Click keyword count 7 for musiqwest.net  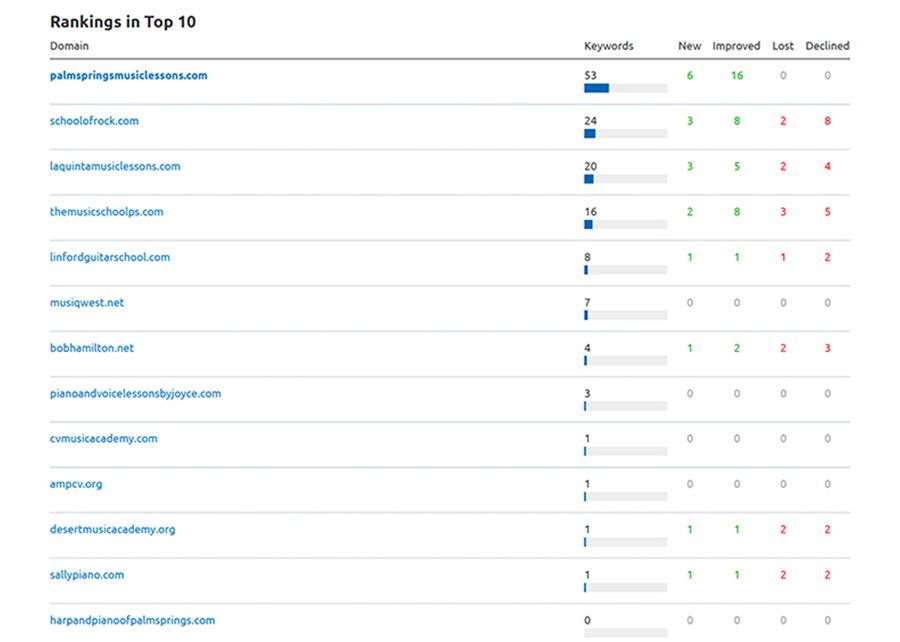tap(587, 302)
